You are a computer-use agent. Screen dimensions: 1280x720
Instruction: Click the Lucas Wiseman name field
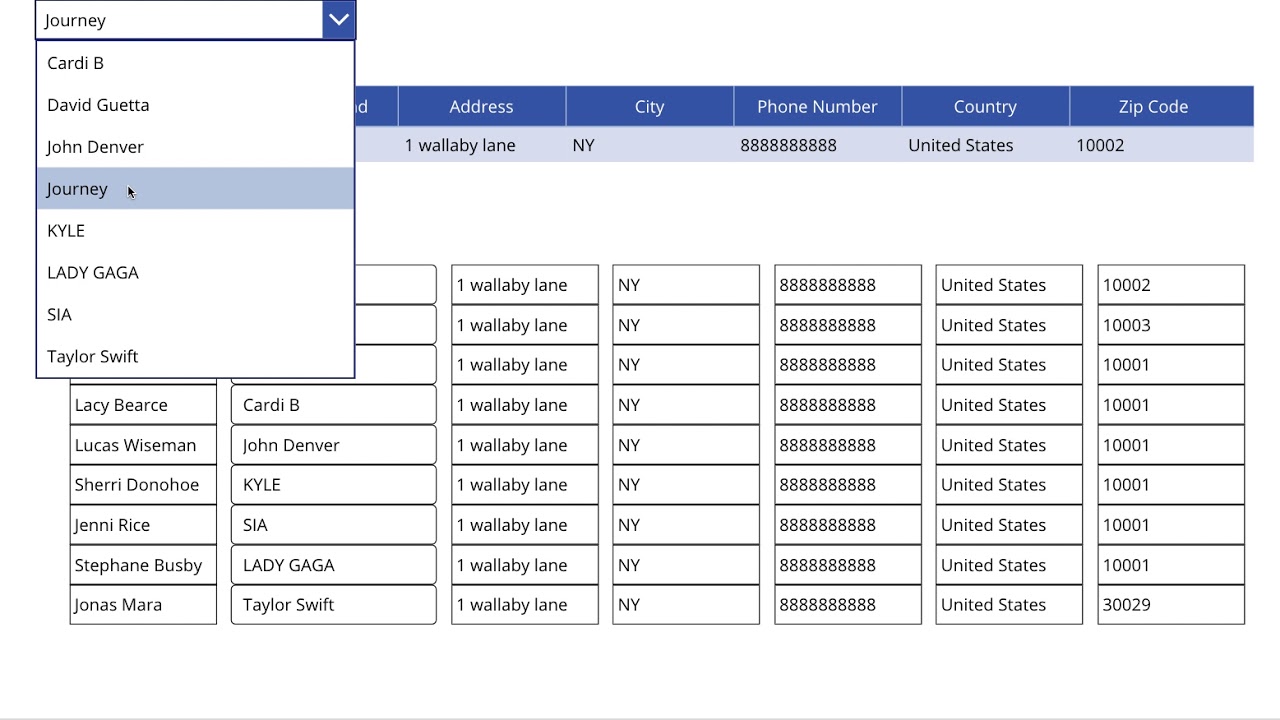pyautogui.click(x=143, y=445)
